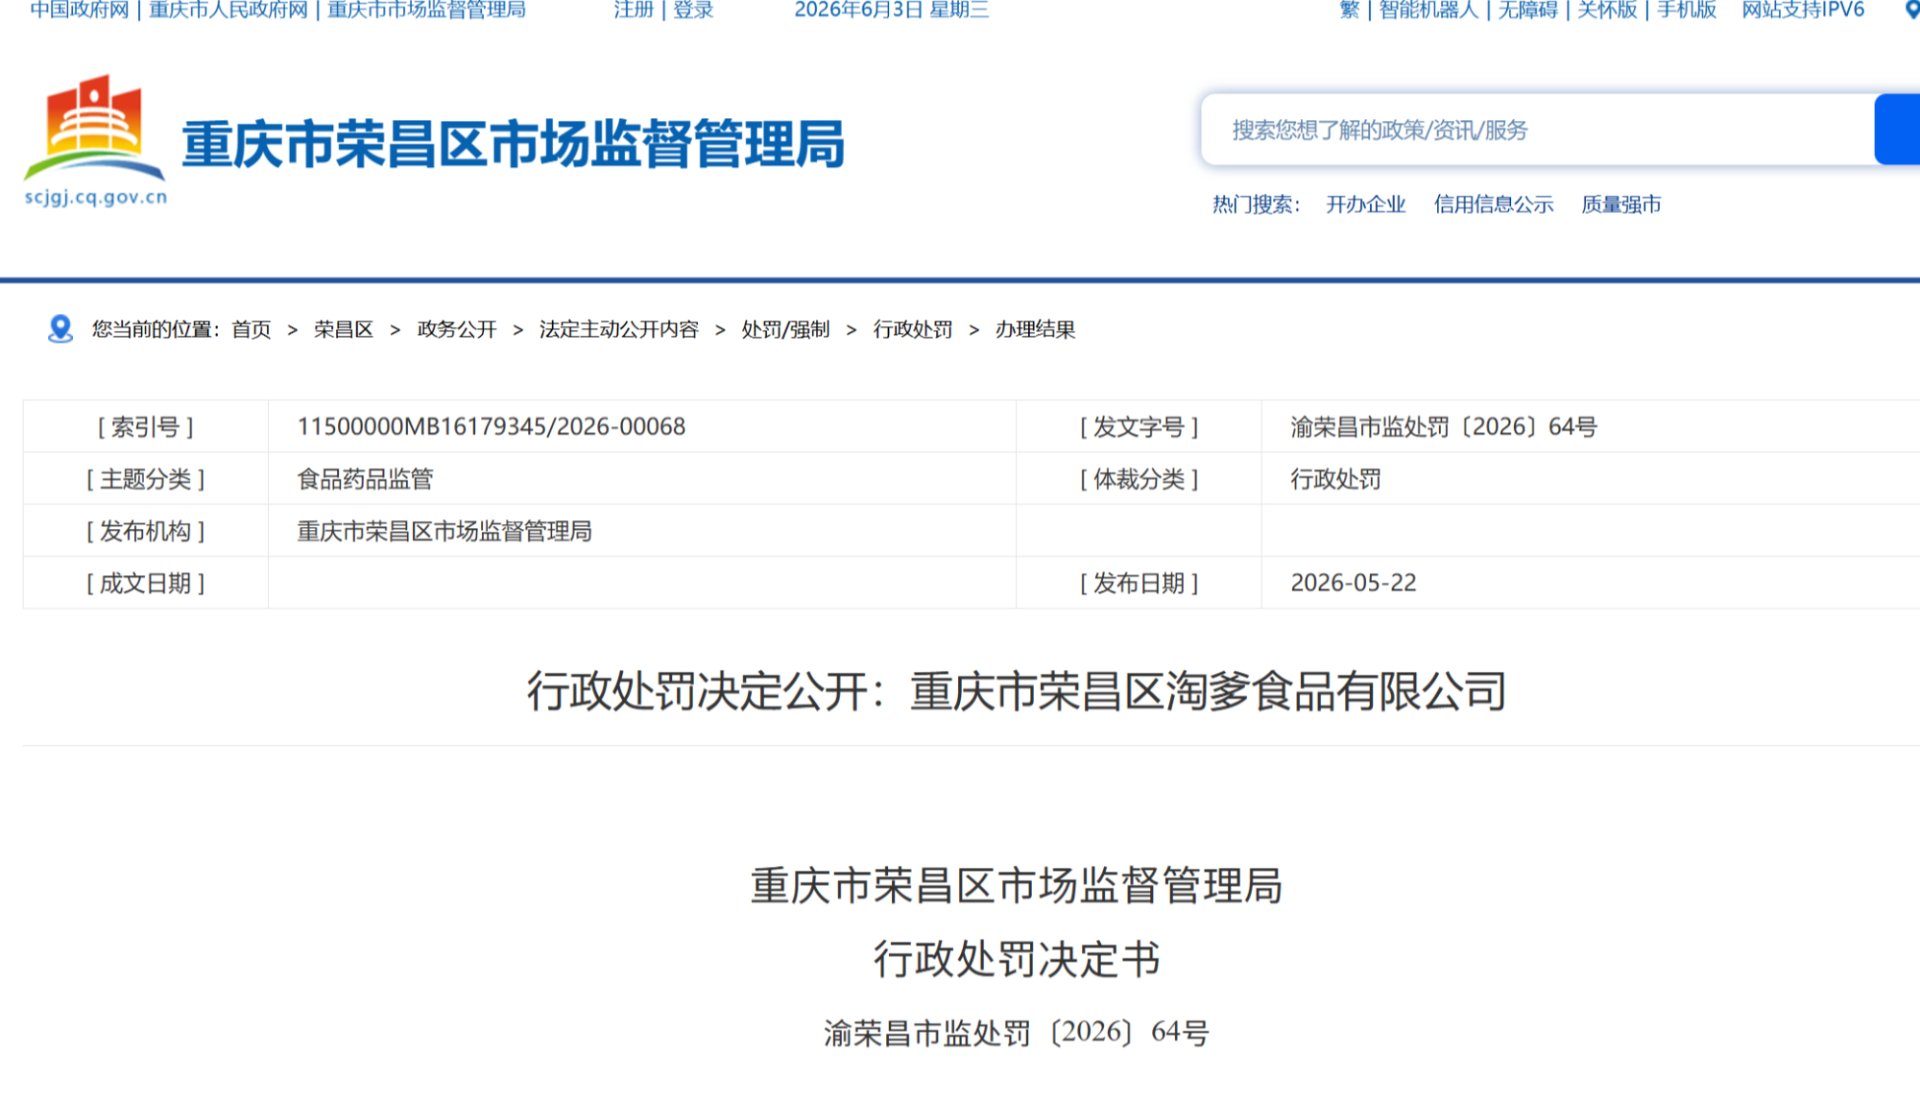Focus the policy search input field

coord(1538,130)
